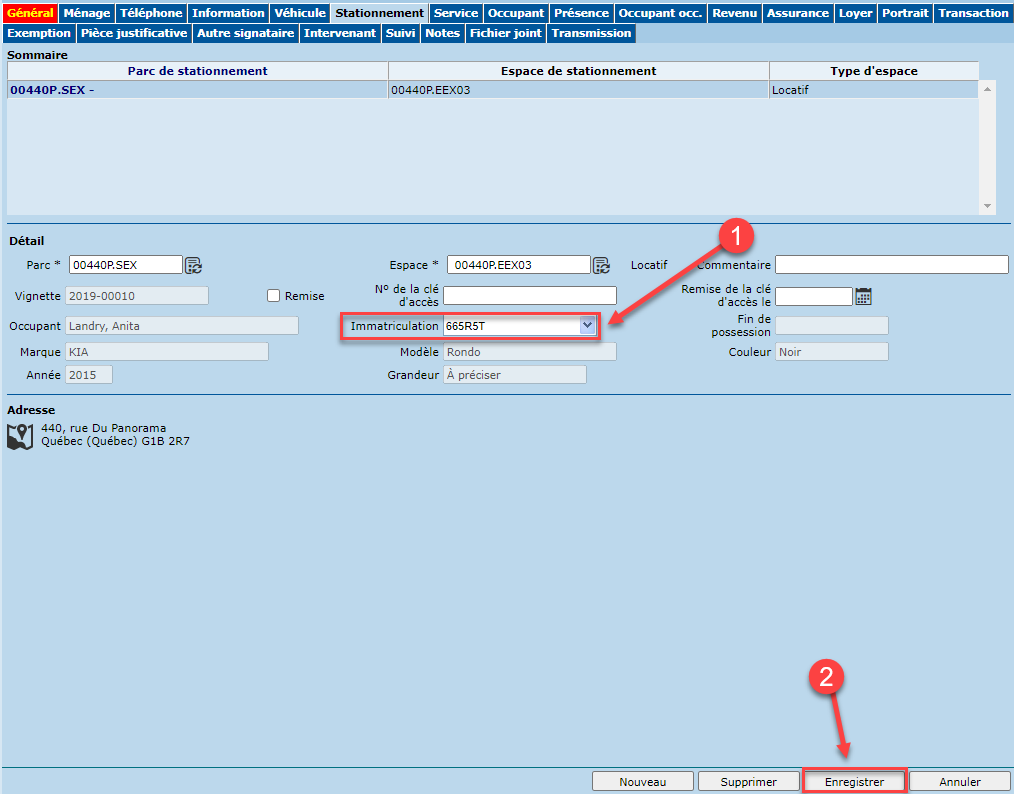Click the map icon under Adresse

point(19,435)
